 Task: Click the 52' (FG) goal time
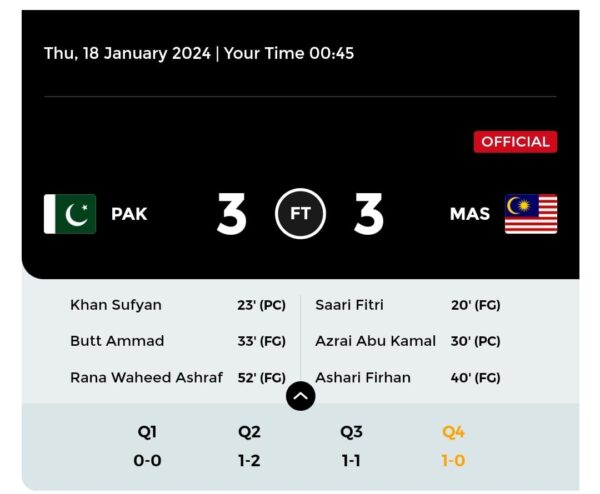(x=262, y=378)
